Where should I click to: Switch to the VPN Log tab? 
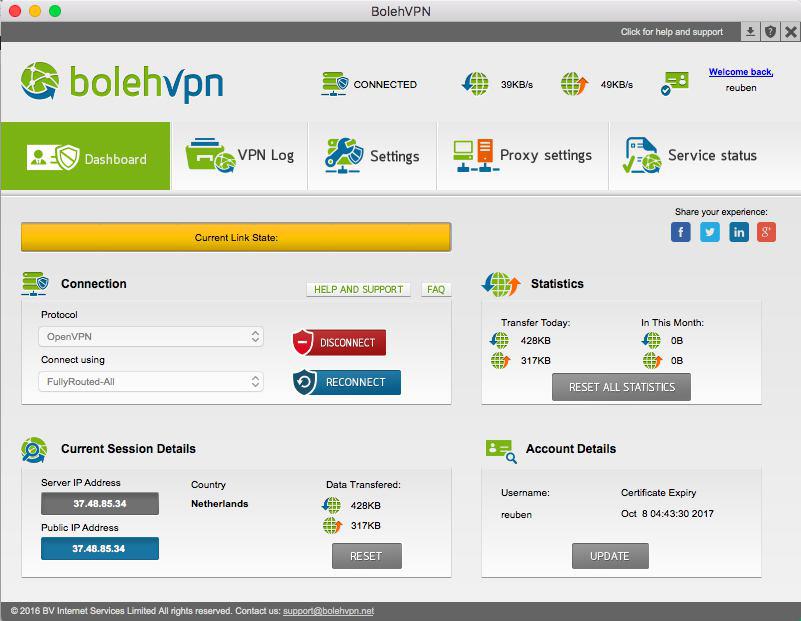(x=239, y=156)
